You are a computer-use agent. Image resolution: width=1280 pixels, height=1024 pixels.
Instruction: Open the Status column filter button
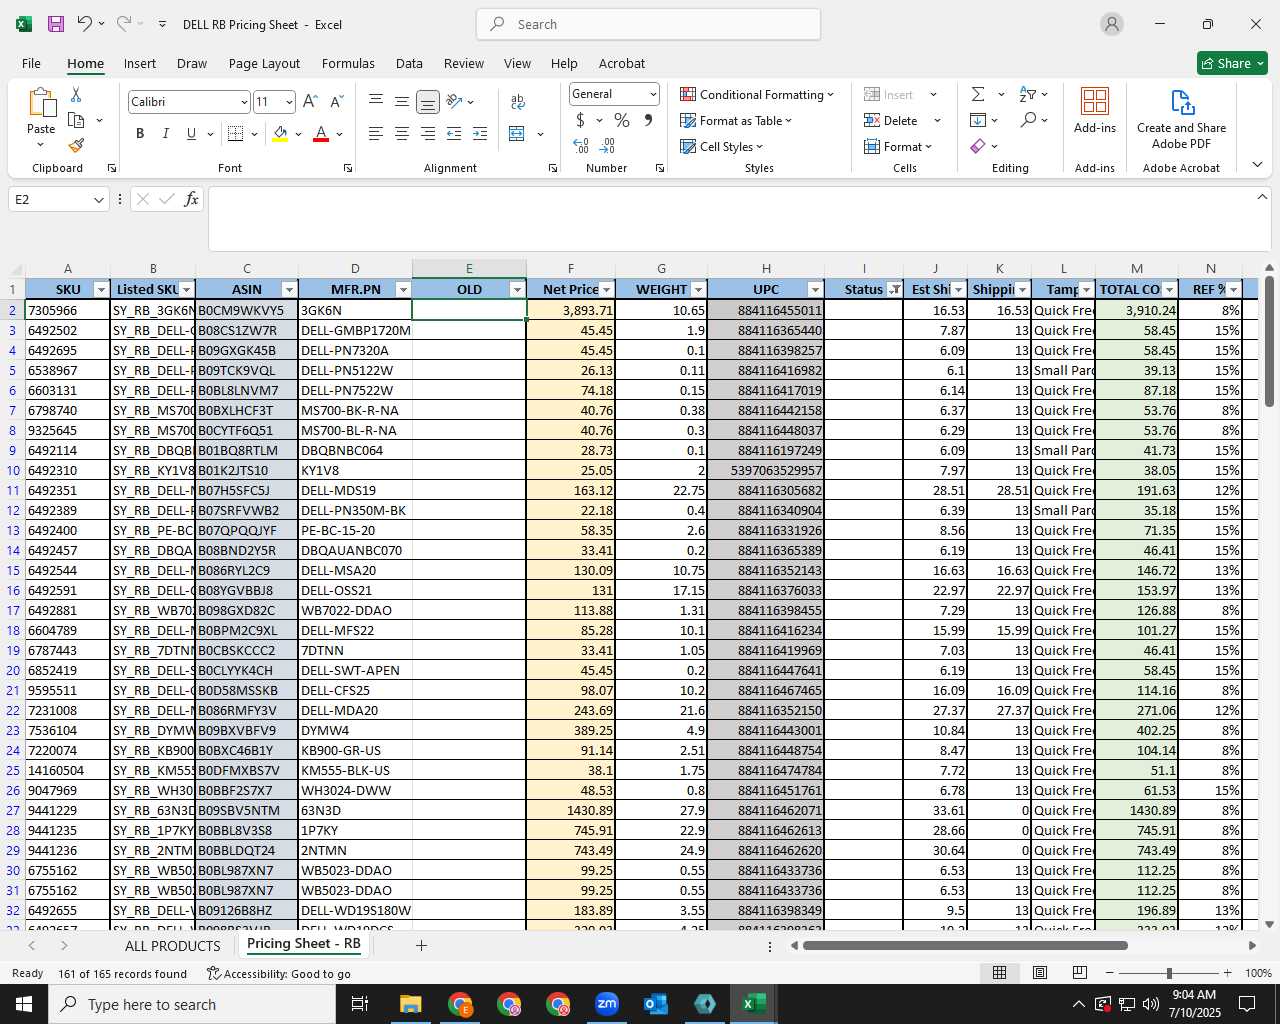(894, 290)
